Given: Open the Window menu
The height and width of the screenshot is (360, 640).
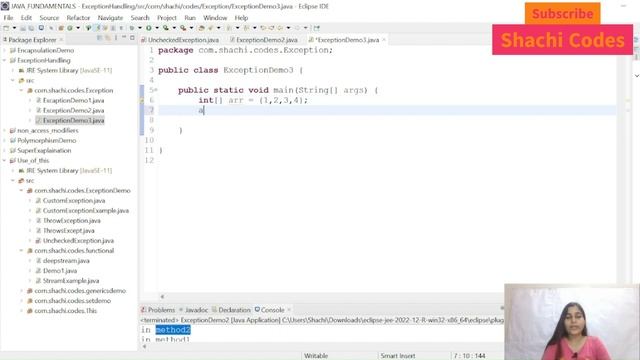Looking at the screenshot, I should point(215,18).
